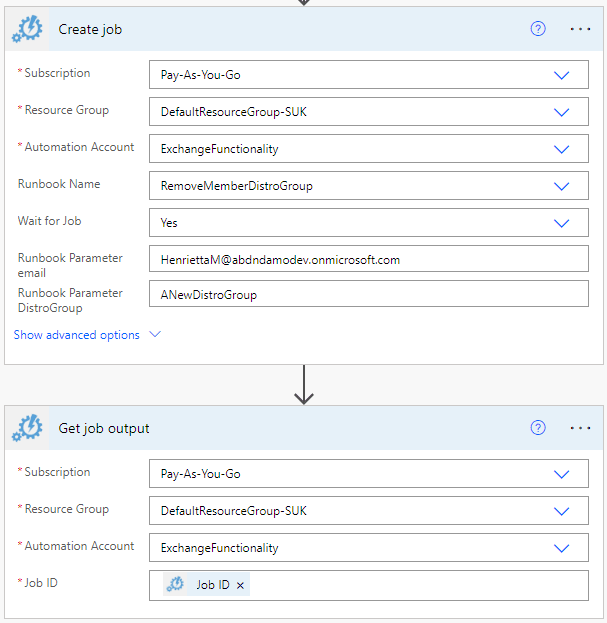
Task: Expand Subscription dropdown in Get job output
Action: 561,474
